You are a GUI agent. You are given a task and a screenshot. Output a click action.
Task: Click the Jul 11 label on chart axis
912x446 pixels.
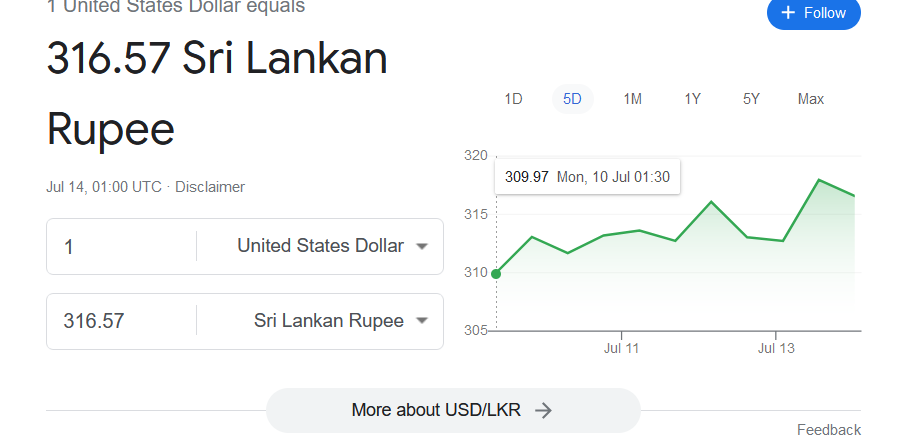point(621,348)
